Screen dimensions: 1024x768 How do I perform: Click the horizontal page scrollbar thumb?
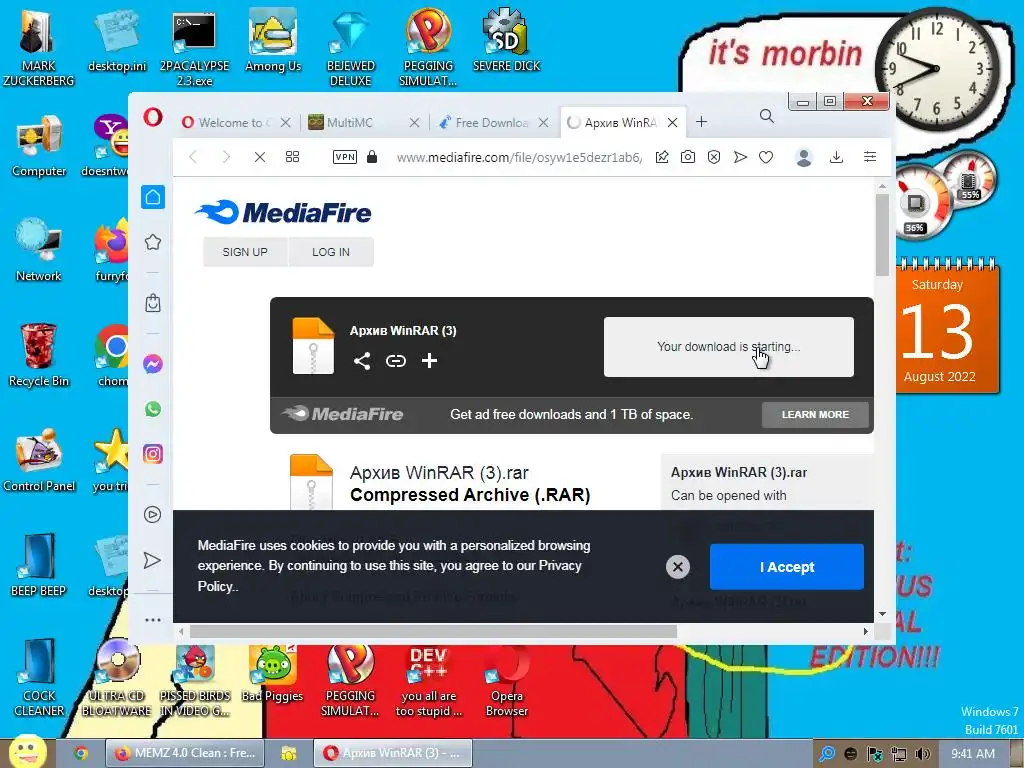(x=433, y=632)
